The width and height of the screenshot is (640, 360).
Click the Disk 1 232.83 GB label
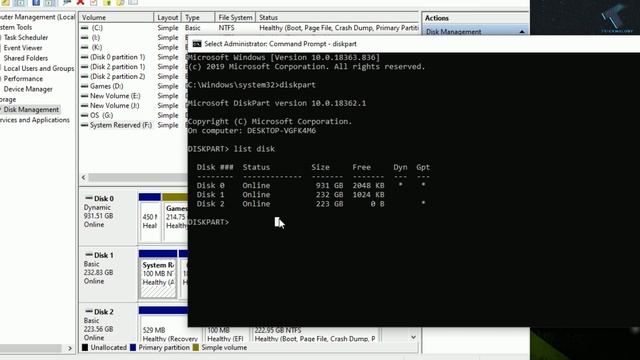click(x=98, y=273)
